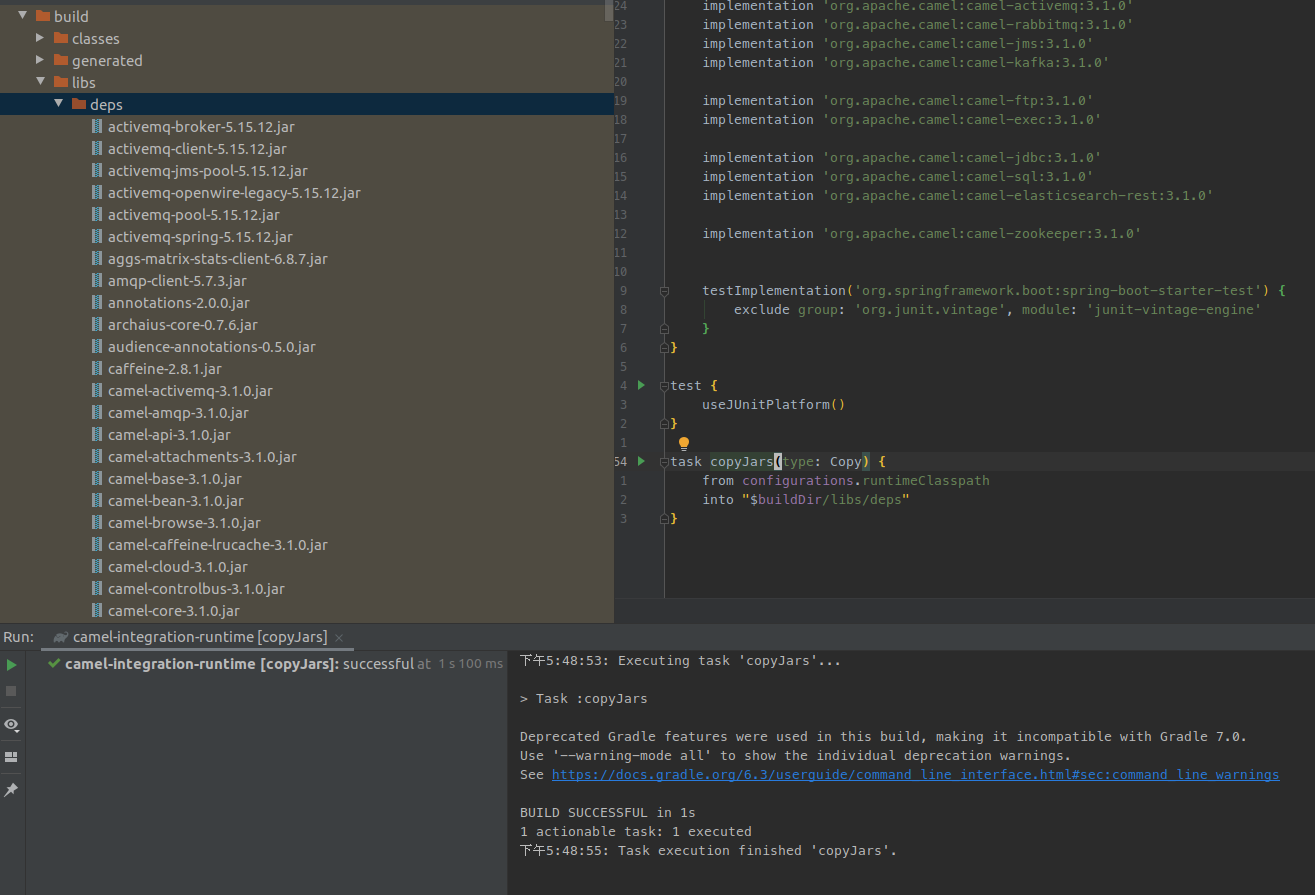Open the show console output layout icon
1315x895 pixels.
point(12,757)
